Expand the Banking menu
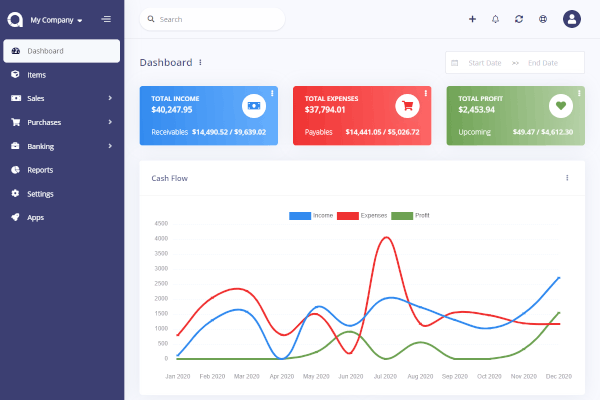Viewport: 600px width, 400px height. click(61, 146)
